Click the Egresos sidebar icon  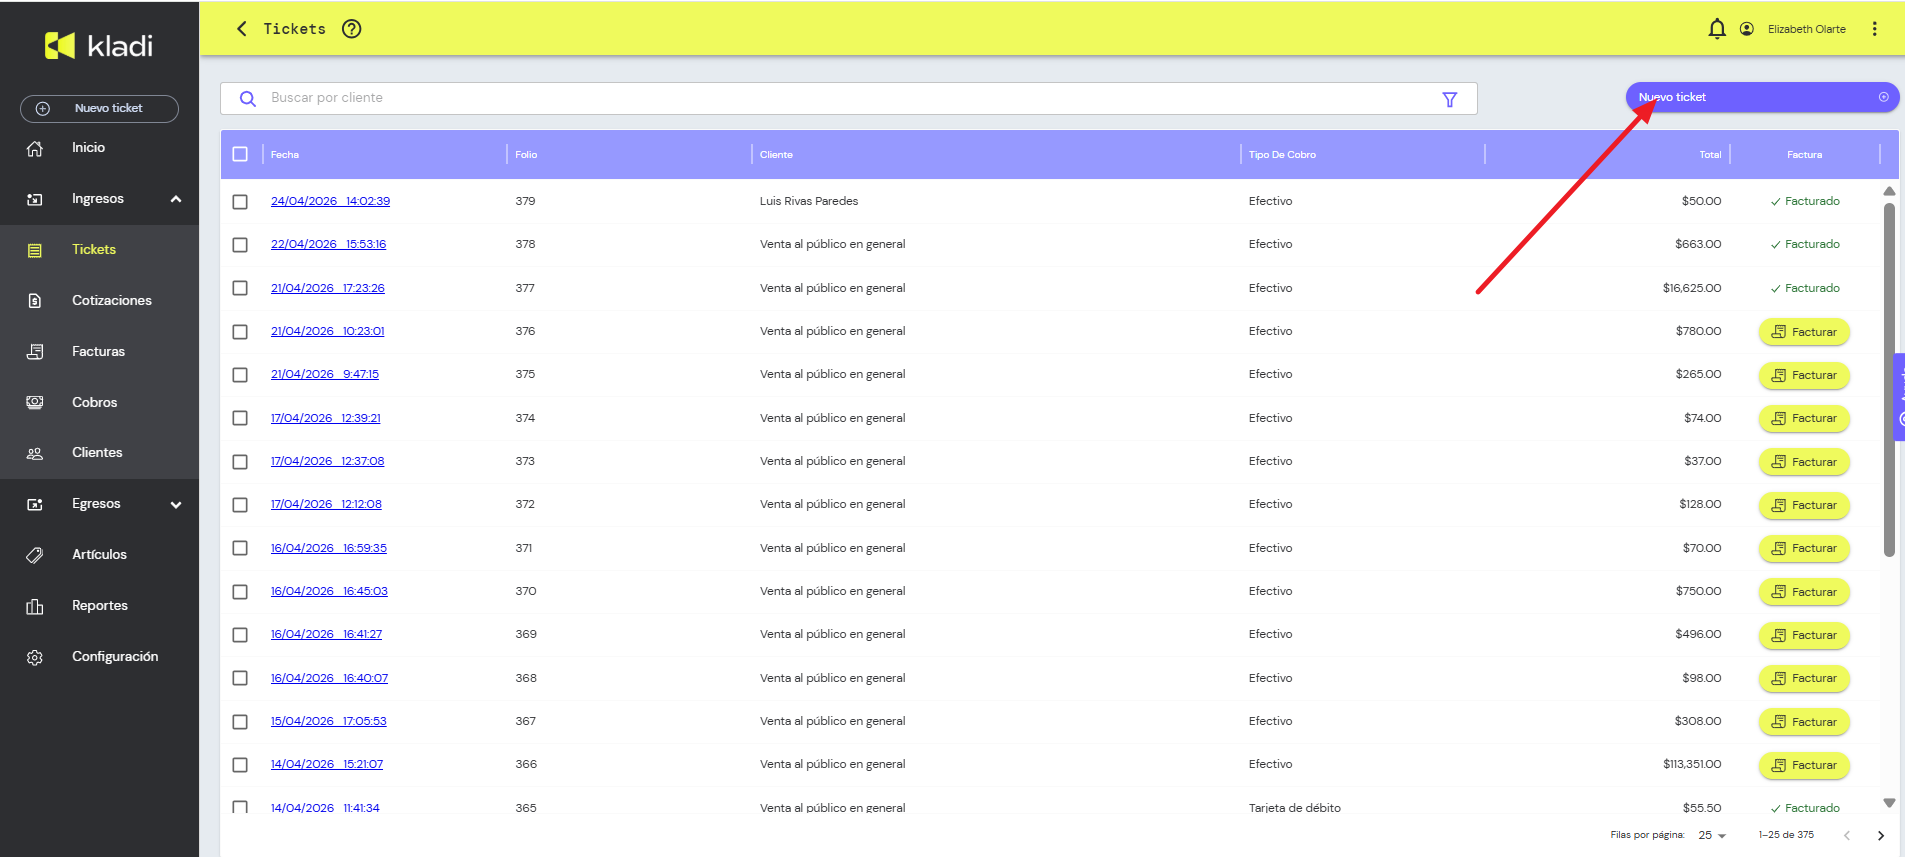click(x=35, y=504)
